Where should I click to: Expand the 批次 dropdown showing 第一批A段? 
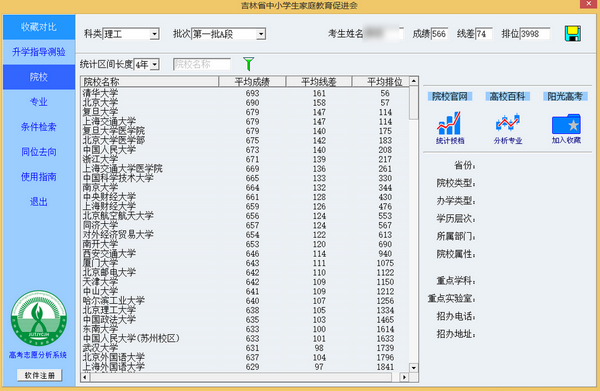tap(228, 34)
